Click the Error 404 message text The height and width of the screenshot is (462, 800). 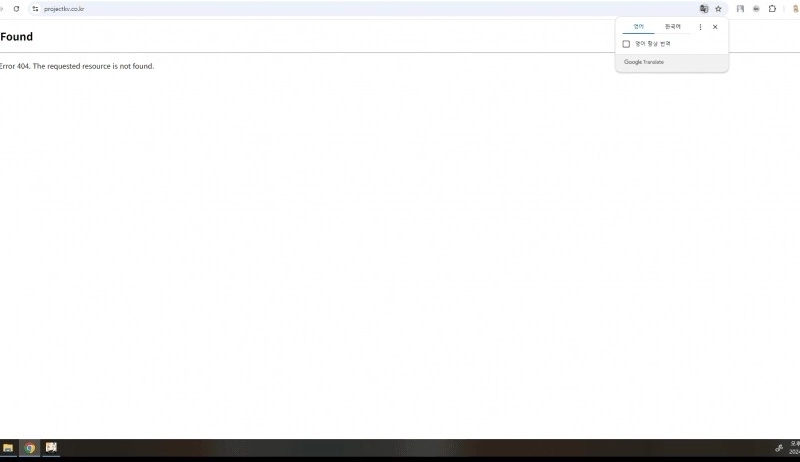click(x=78, y=66)
